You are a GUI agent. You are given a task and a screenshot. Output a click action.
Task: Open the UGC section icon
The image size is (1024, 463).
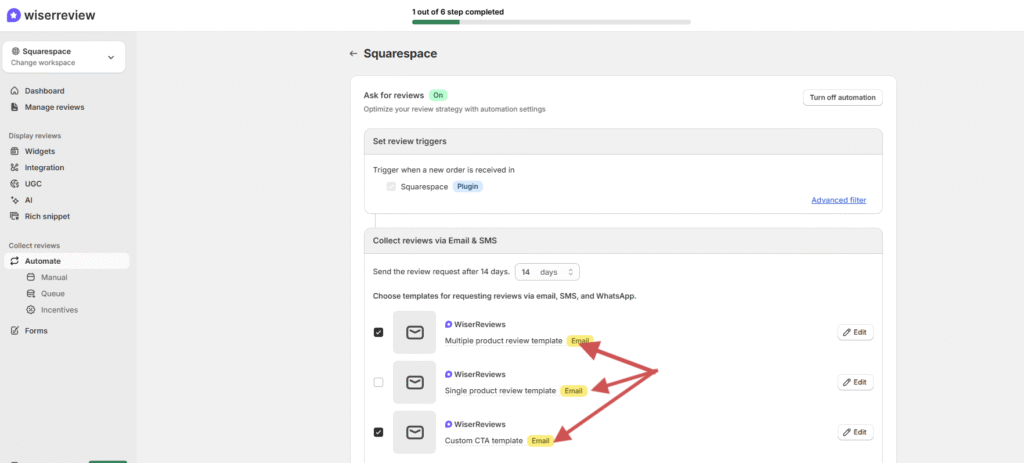(14, 184)
